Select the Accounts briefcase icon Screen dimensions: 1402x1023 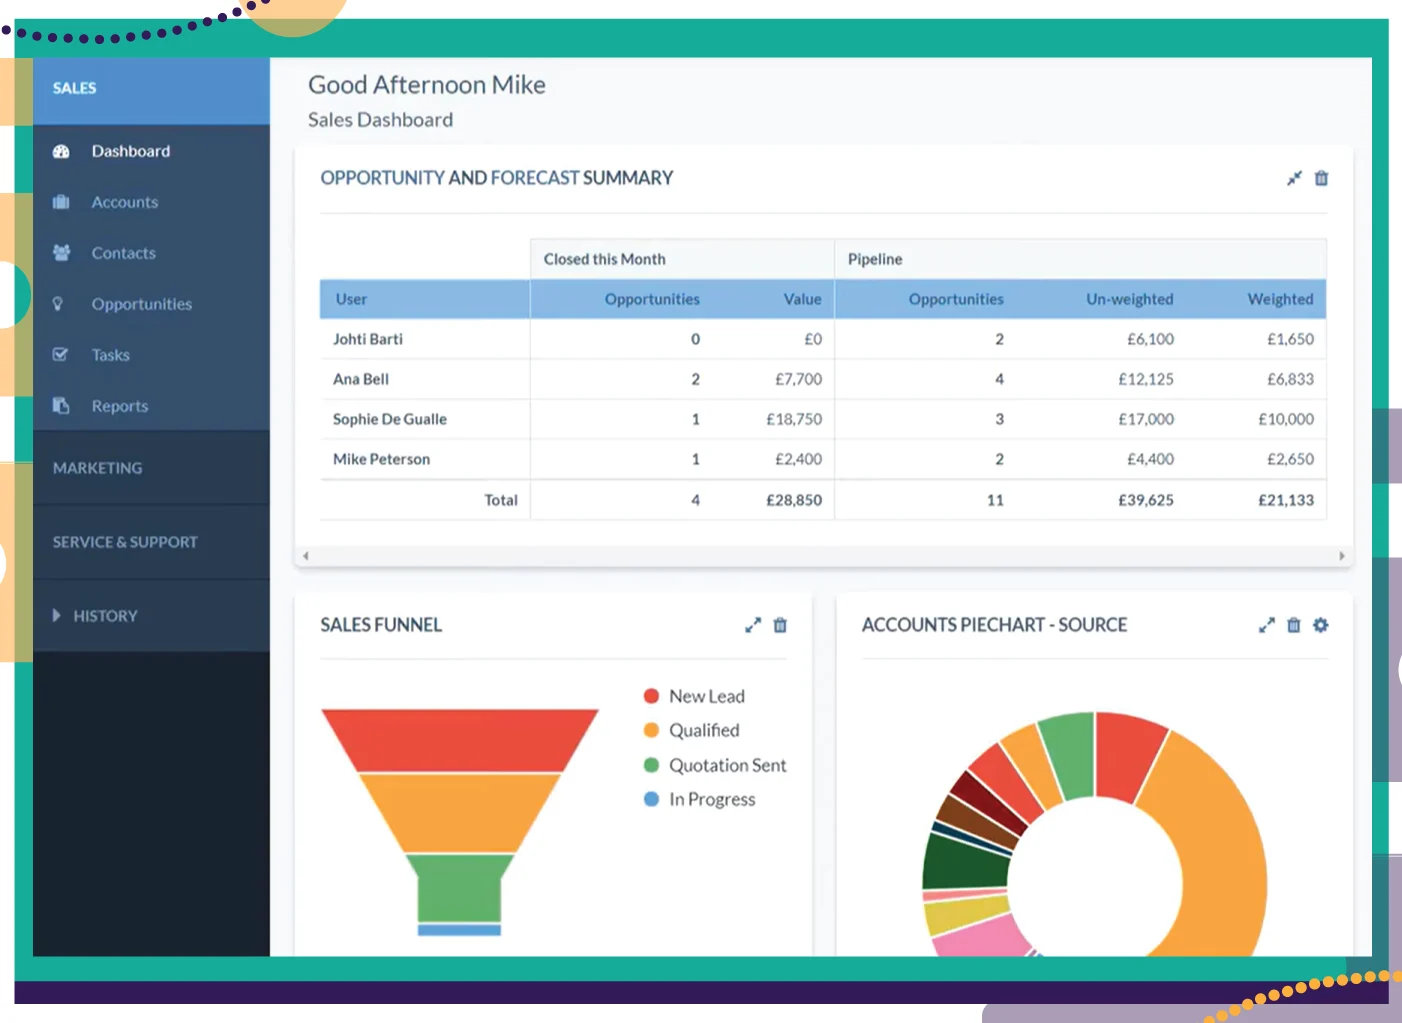pyautogui.click(x=61, y=202)
